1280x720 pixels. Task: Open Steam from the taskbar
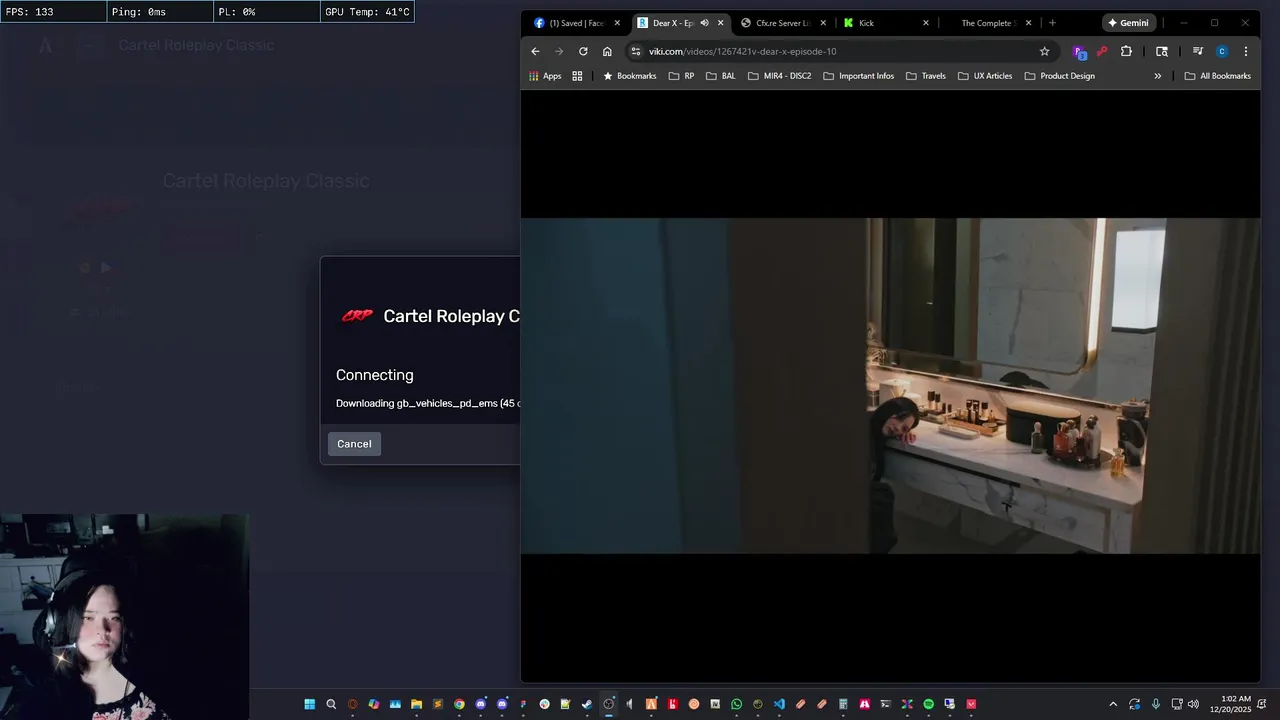tap(587, 704)
